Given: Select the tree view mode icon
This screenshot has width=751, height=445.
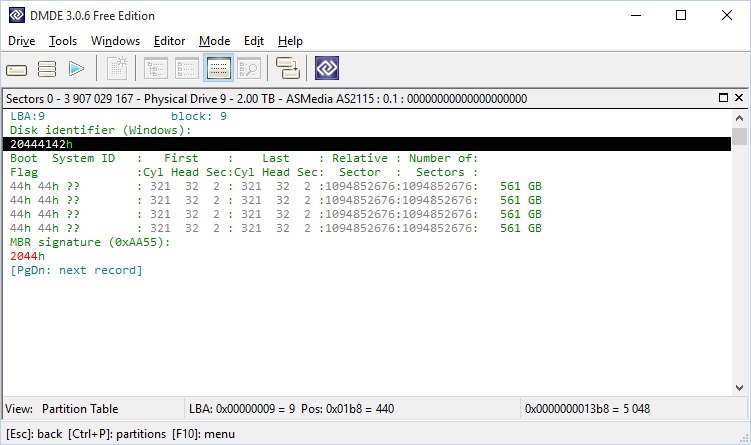Looking at the screenshot, I should [x=156, y=68].
